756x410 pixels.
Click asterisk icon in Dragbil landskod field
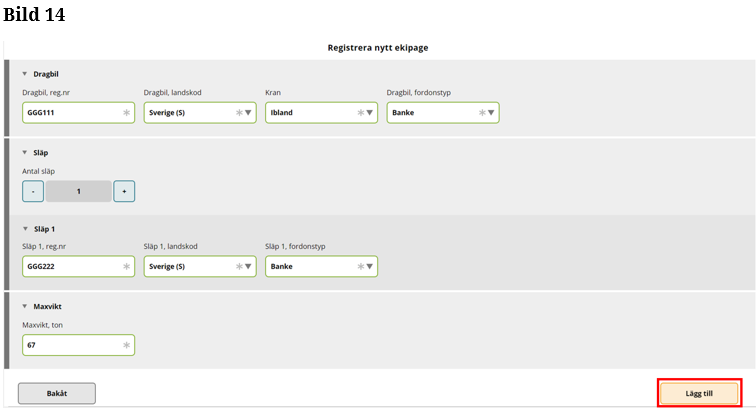point(239,113)
